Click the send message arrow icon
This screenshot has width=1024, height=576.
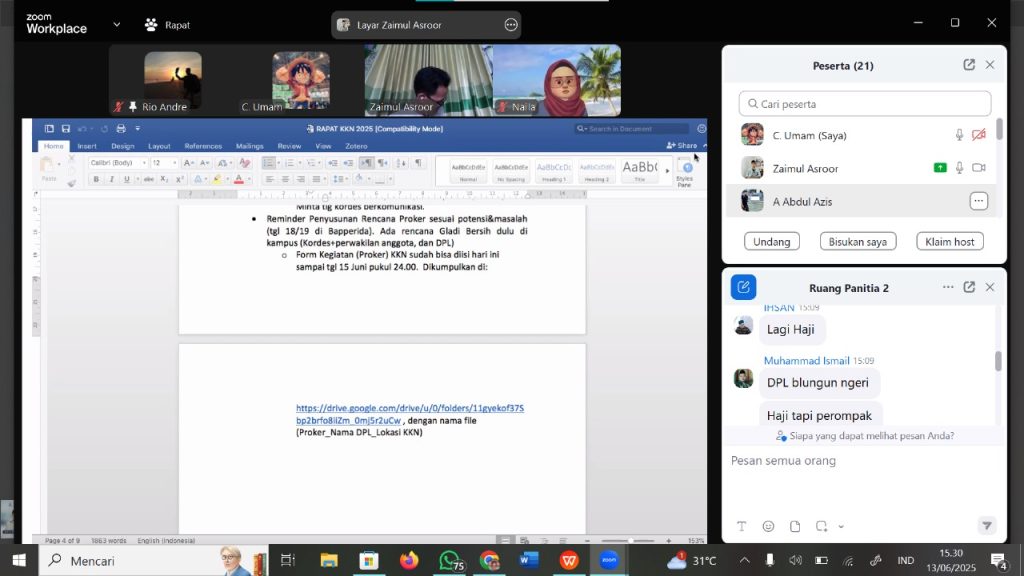pyautogui.click(x=986, y=526)
